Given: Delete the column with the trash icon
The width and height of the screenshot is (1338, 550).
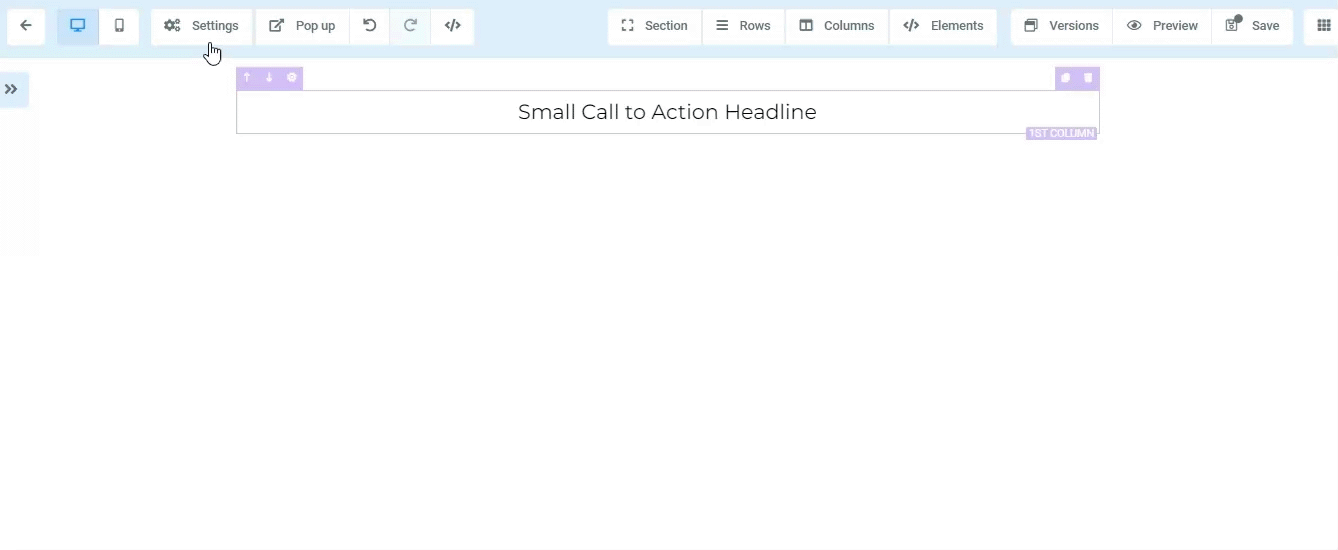Looking at the screenshot, I should 1088,78.
